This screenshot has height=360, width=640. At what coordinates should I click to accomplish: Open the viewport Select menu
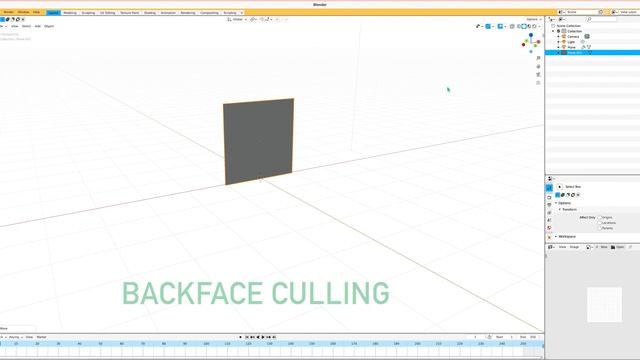(x=26, y=26)
